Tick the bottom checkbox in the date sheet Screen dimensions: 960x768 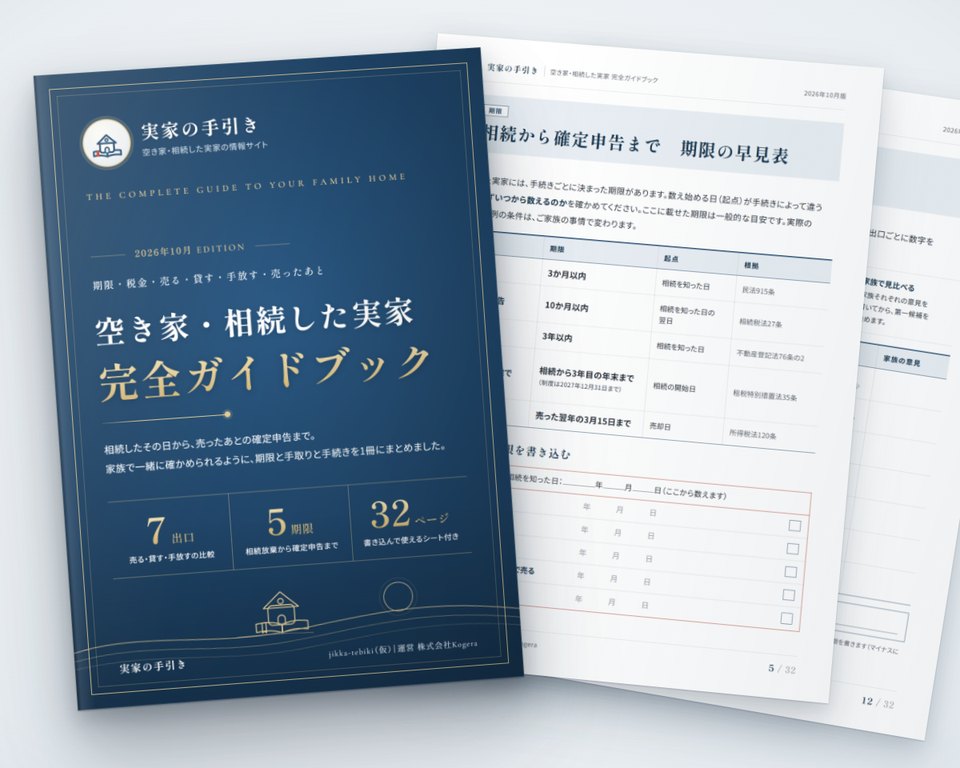(x=787, y=619)
